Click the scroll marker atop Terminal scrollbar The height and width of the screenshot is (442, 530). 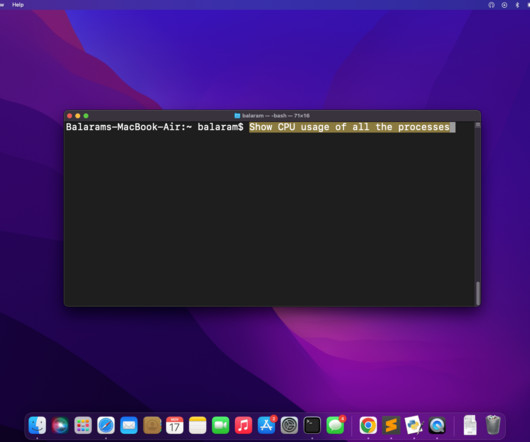pos(478,125)
